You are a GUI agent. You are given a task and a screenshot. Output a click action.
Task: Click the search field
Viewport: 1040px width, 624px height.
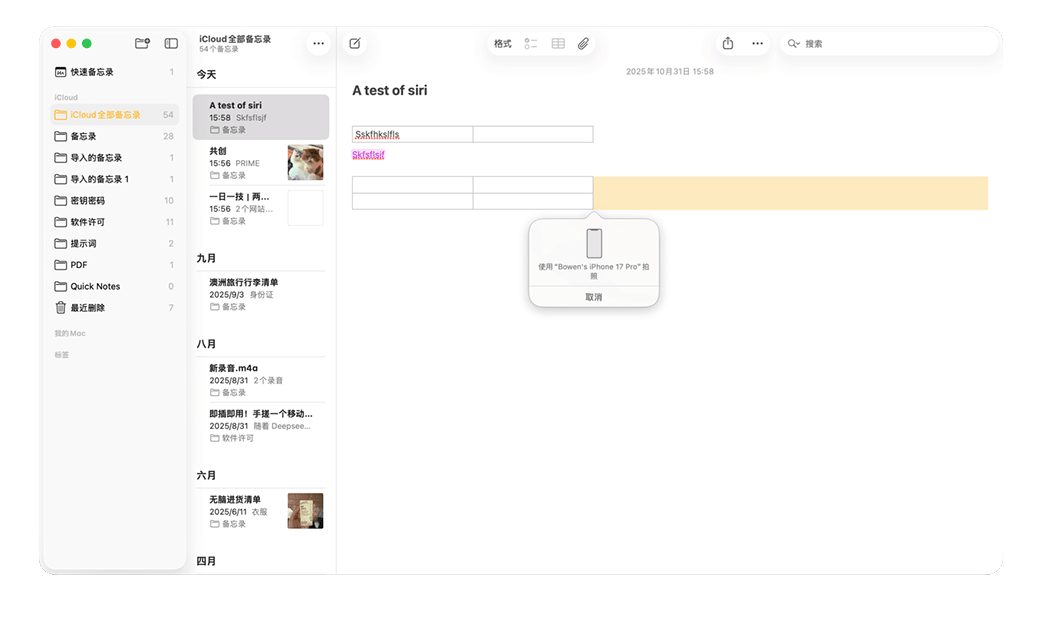pyautogui.click(x=890, y=43)
